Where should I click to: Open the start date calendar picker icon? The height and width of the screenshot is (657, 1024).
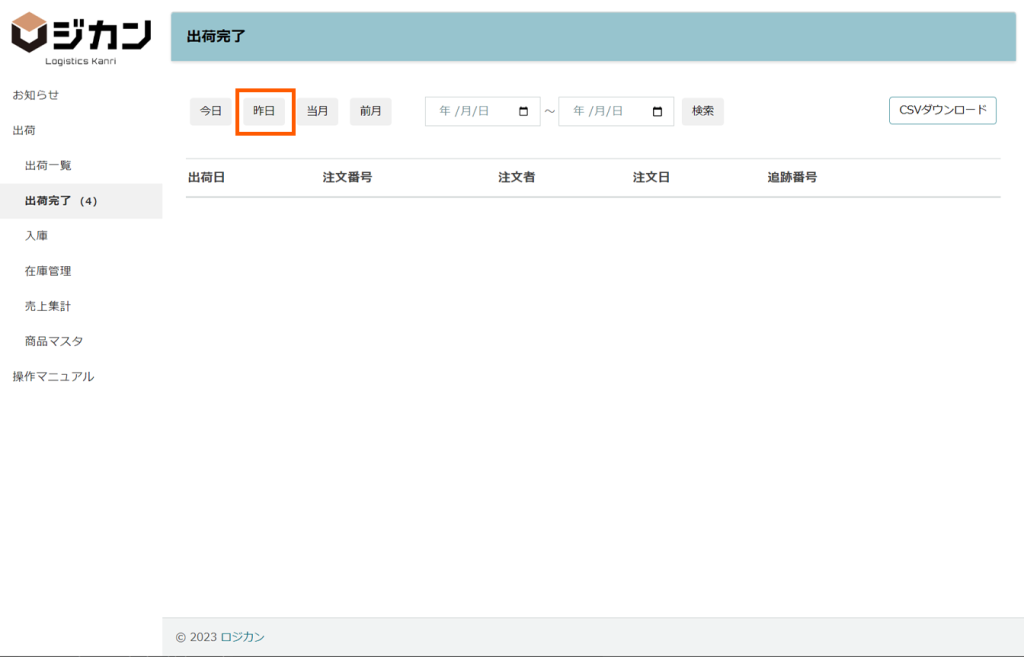tap(524, 112)
